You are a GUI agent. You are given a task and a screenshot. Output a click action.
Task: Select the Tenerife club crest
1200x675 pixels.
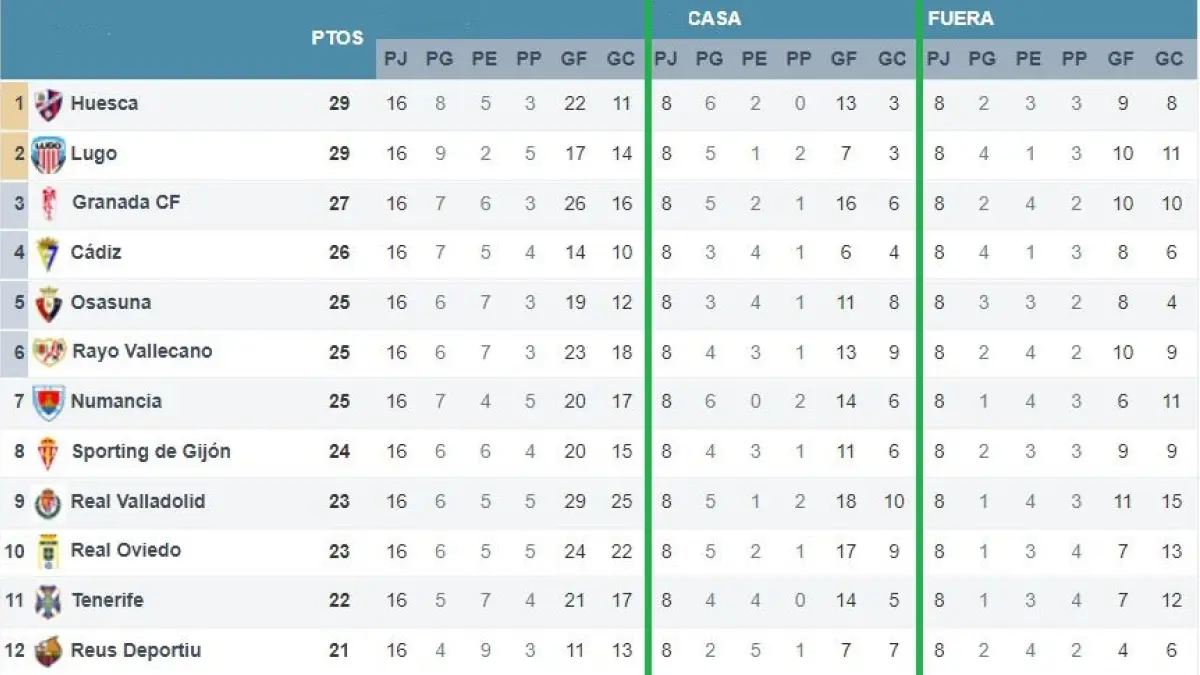point(48,601)
